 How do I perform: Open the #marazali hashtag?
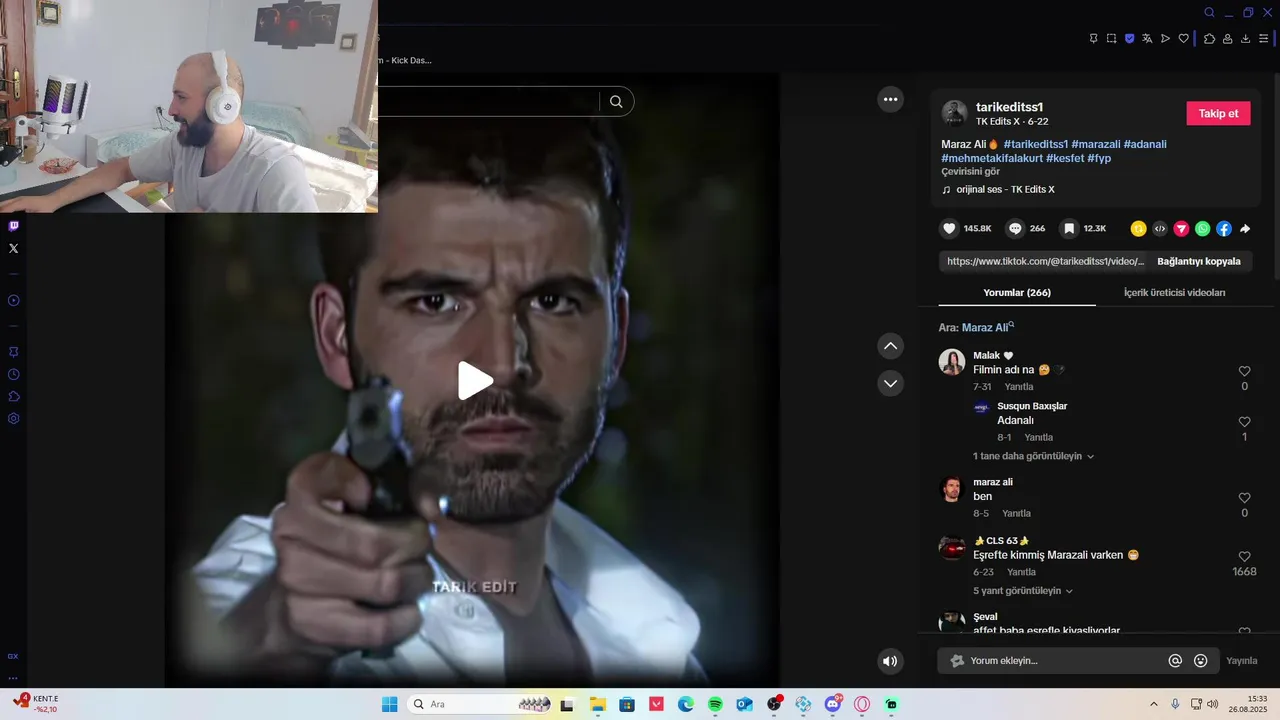(x=1095, y=144)
